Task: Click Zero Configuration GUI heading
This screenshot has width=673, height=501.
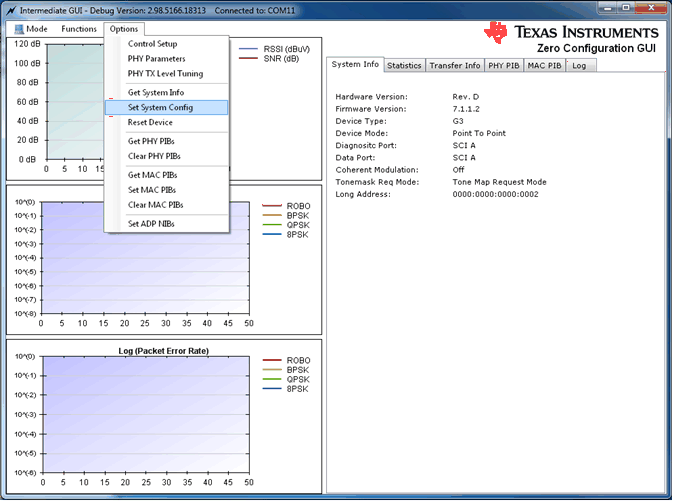Action: coord(596,48)
